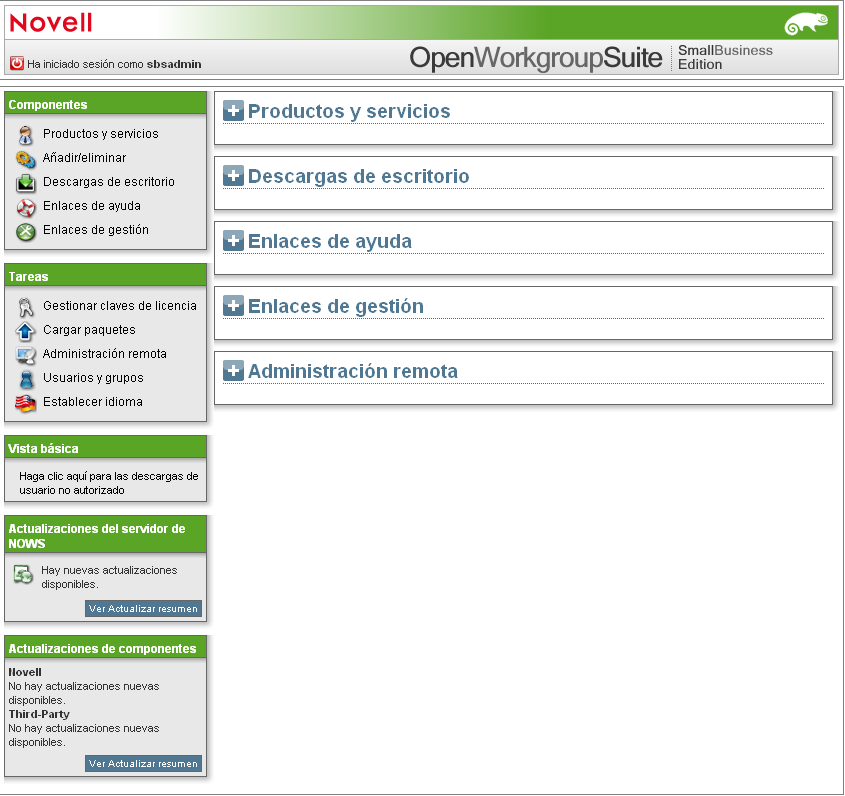
Task: Click the Third-Party updates label
Action: (x=39, y=714)
